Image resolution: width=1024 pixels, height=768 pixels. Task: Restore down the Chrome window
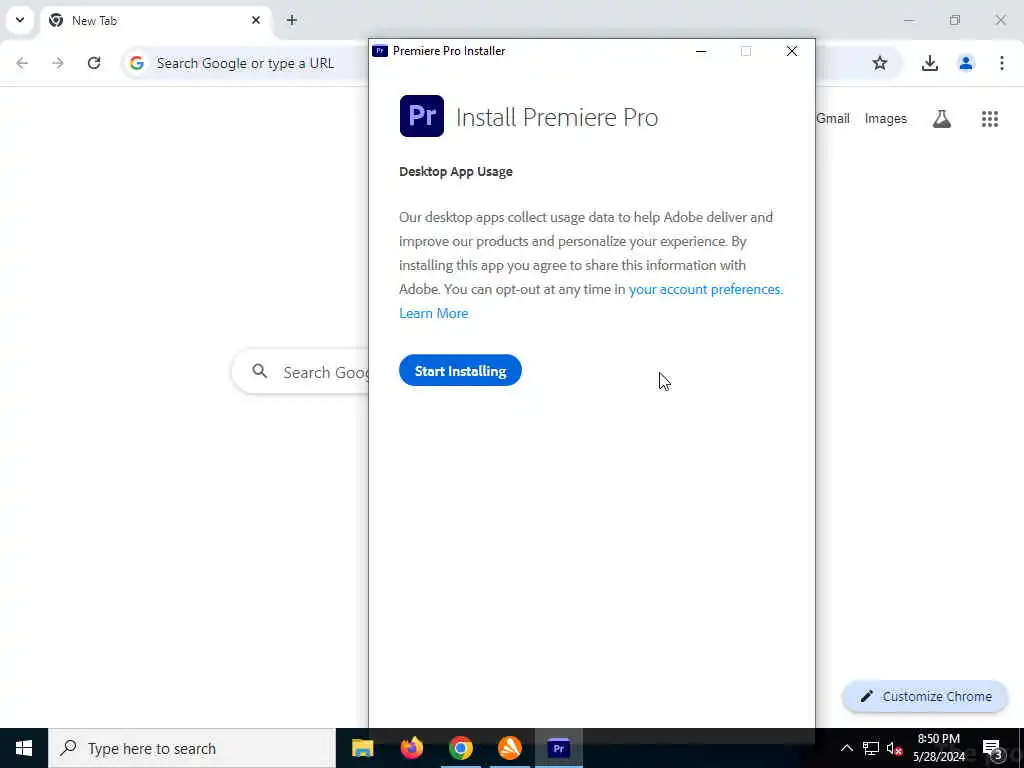tap(955, 20)
